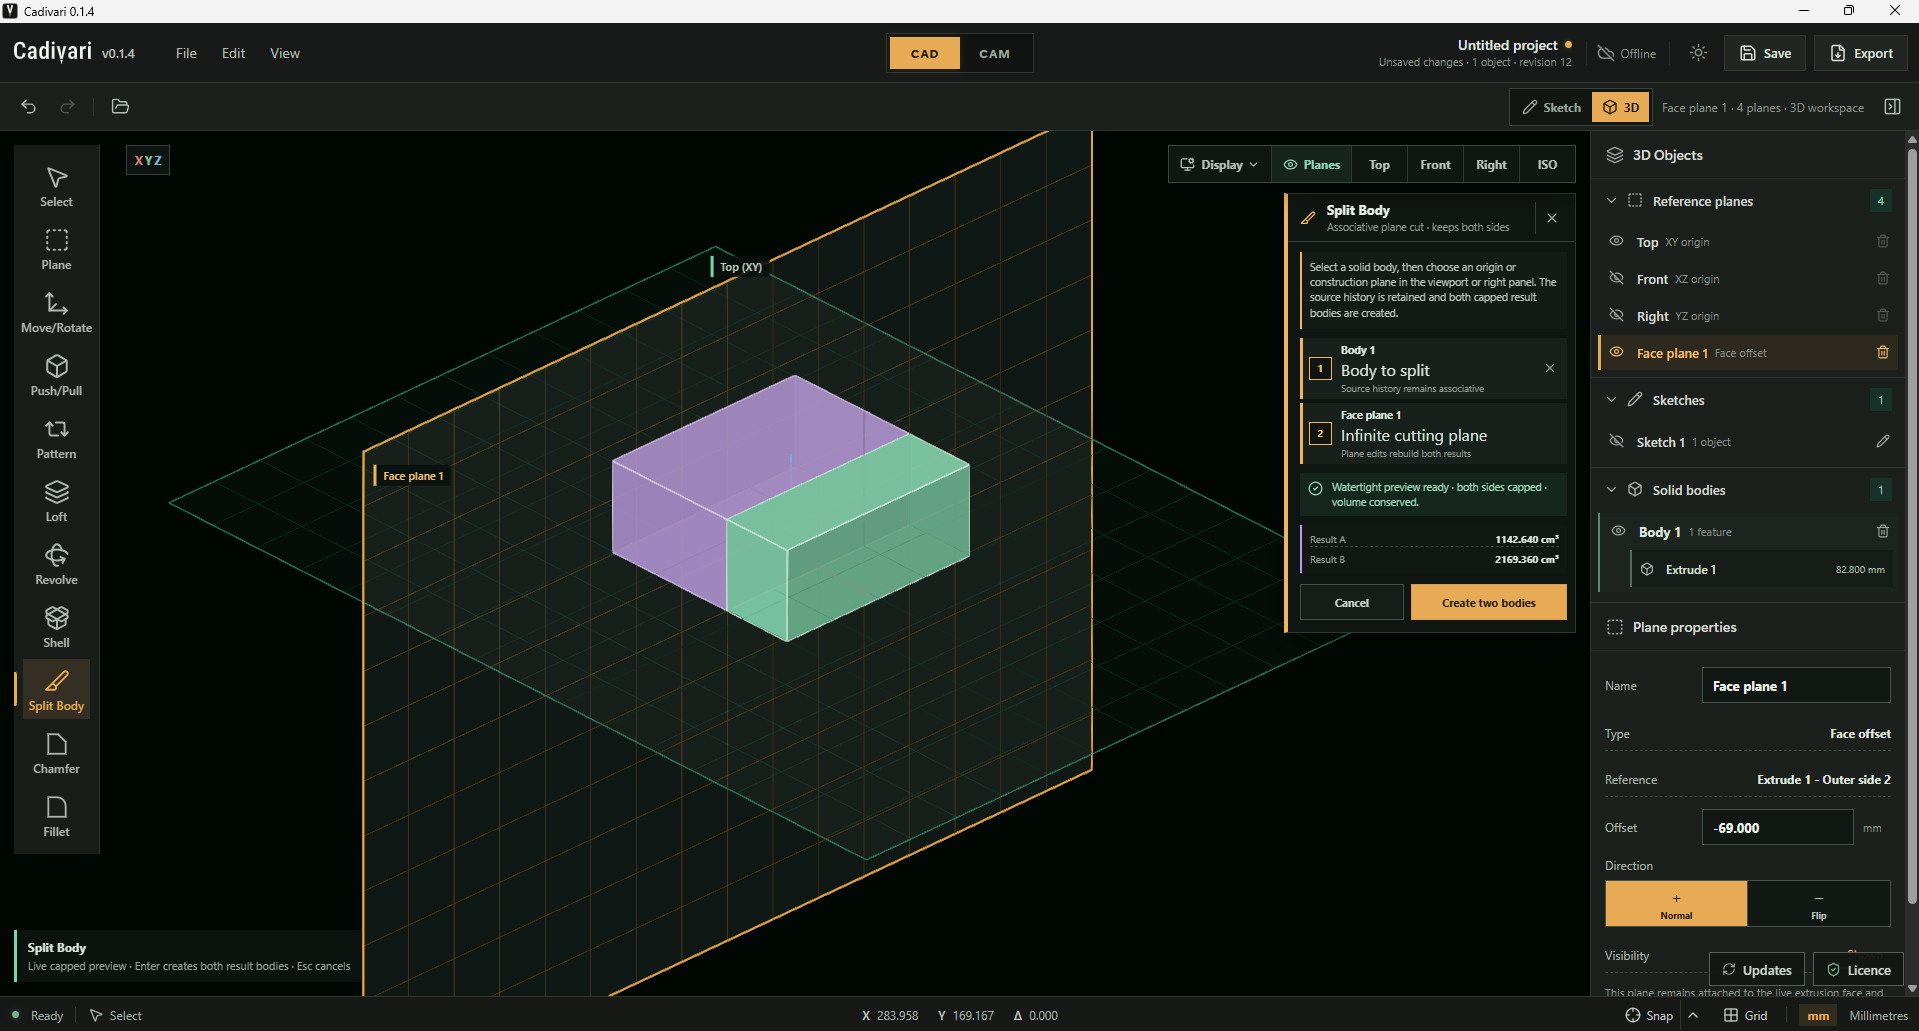Toggle Grid in the status bar

[x=1746, y=1015]
